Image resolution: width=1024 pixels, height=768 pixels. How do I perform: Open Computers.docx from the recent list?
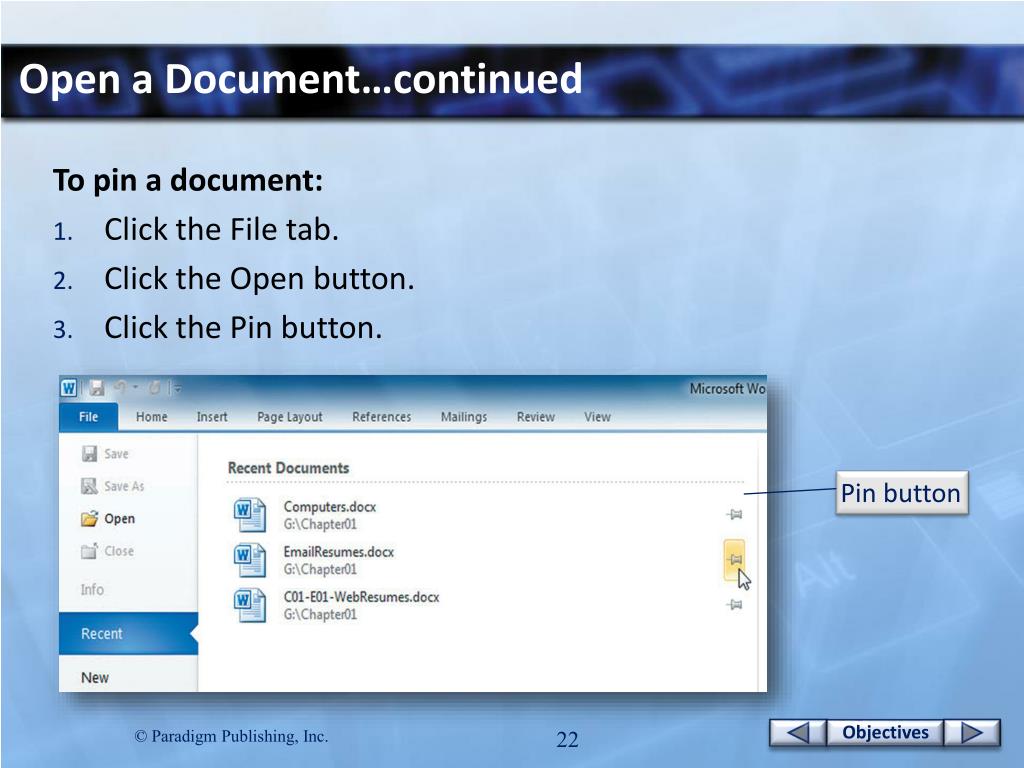(x=330, y=515)
